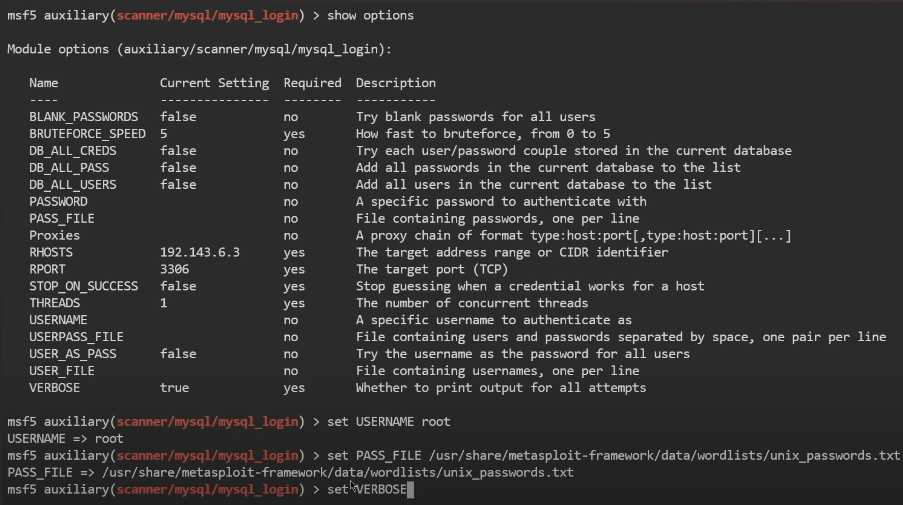Click the 'Module options' heading line
This screenshot has height=505, width=903.
point(200,49)
